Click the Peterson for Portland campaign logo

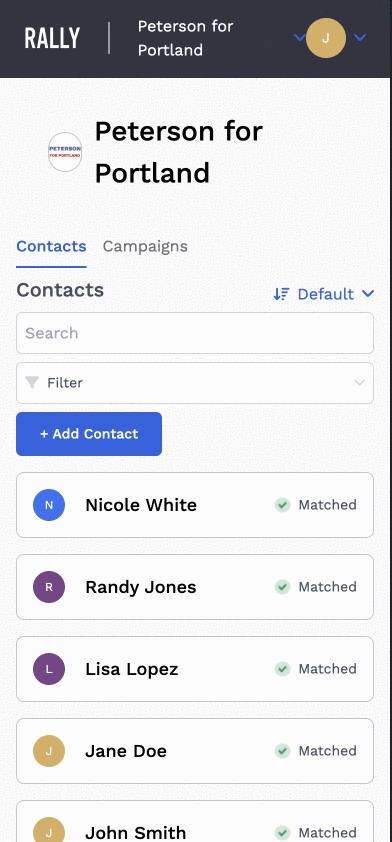coord(65,152)
